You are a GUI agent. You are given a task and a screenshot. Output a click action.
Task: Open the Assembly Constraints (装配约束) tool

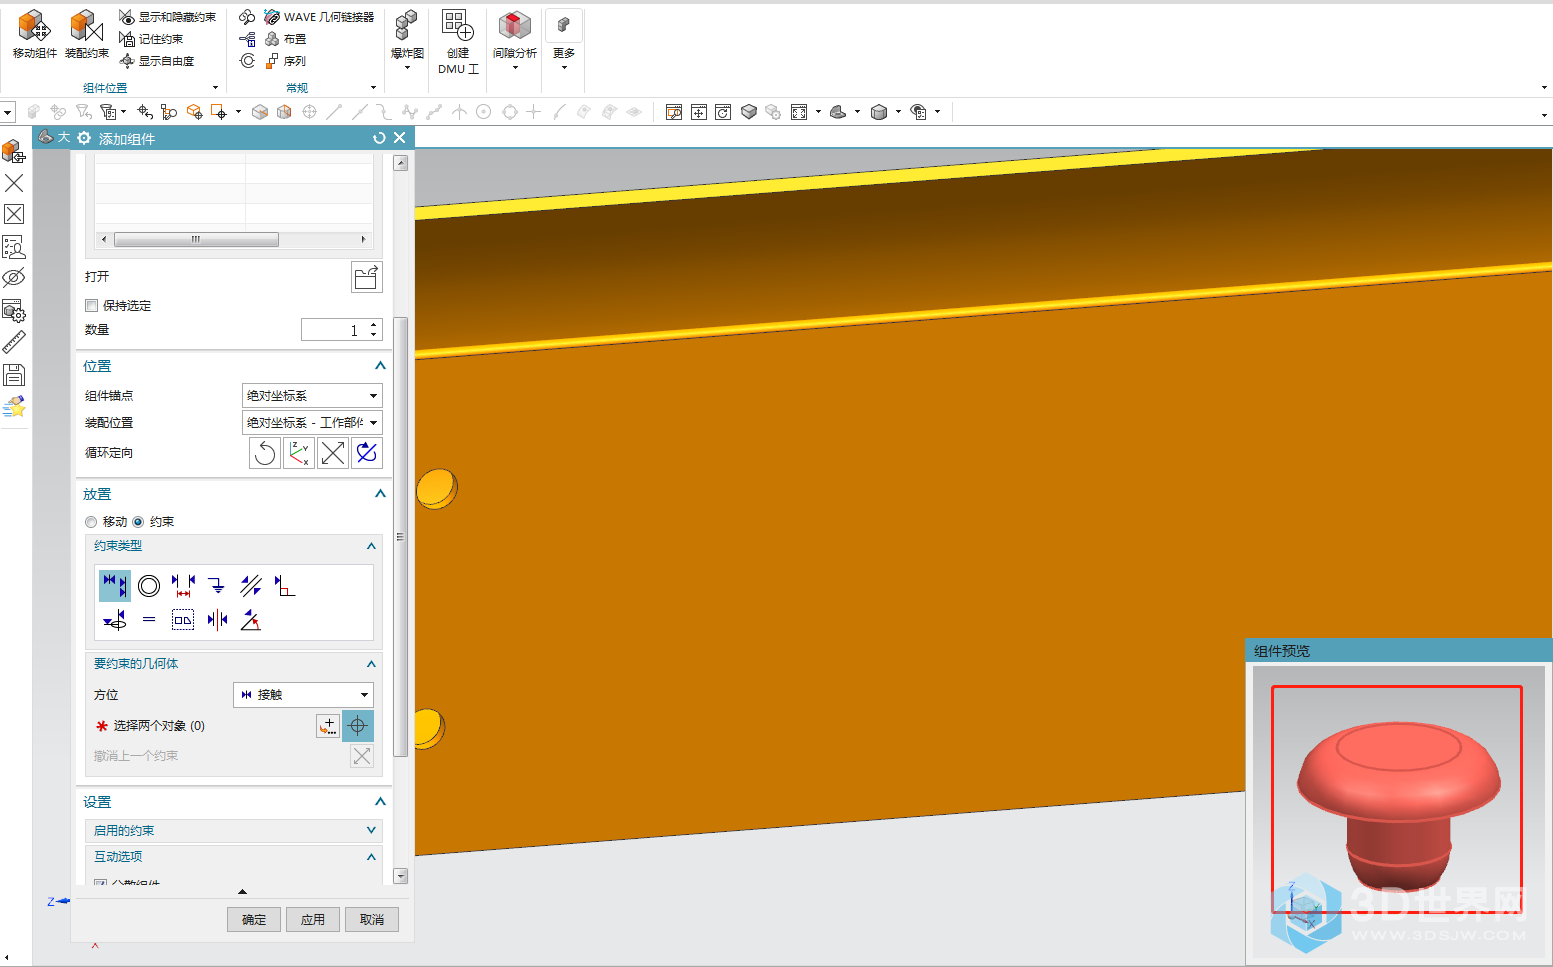click(x=87, y=34)
